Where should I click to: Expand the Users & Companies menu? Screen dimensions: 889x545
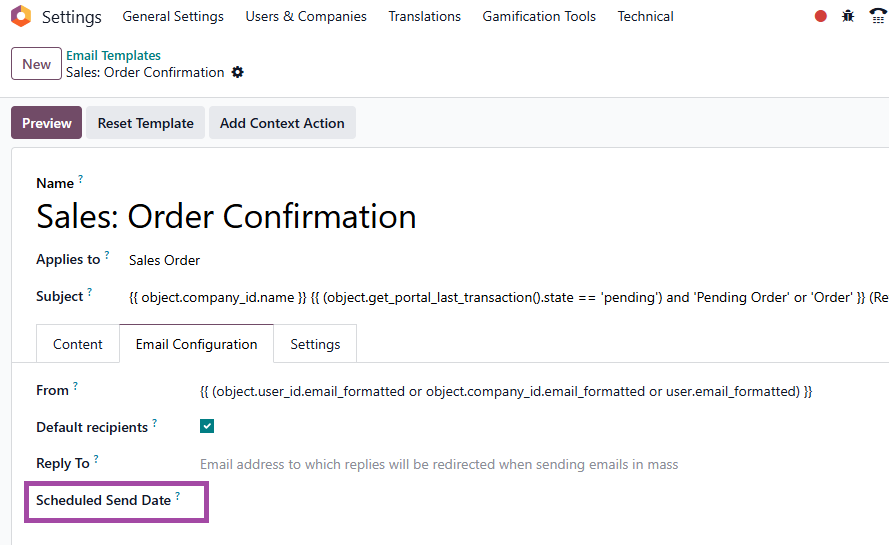306,16
